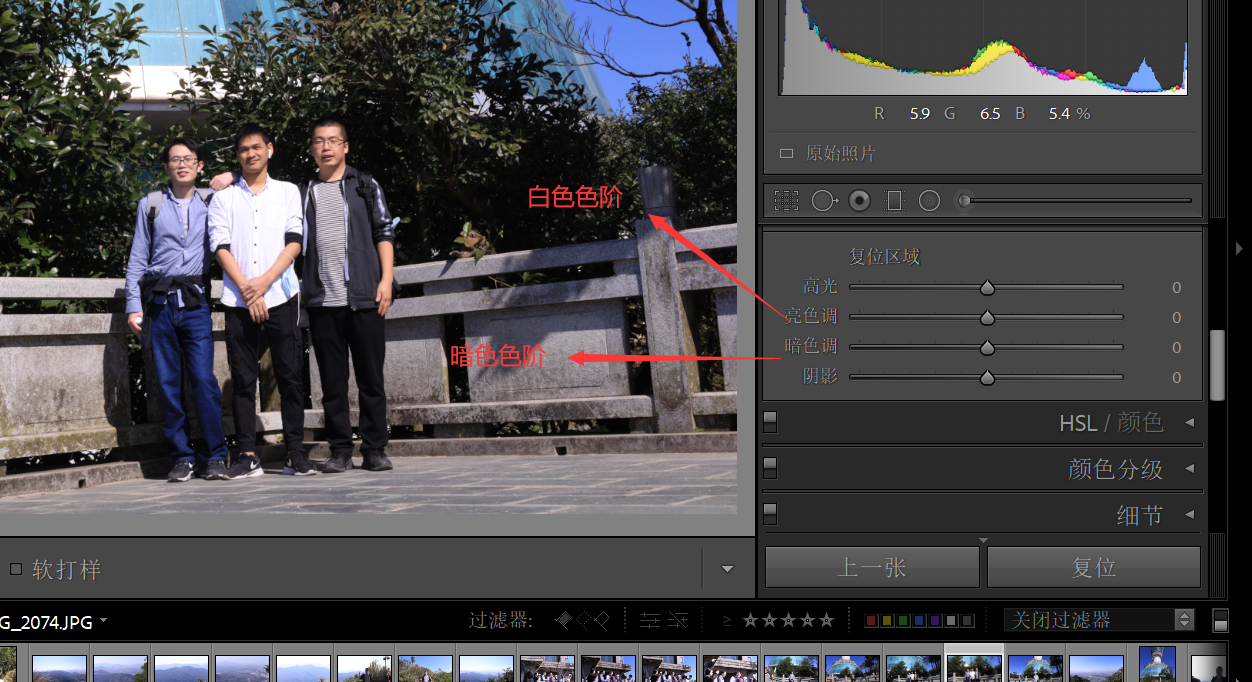Select the Radial Filter tool
The height and width of the screenshot is (682, 1252).
930,201
